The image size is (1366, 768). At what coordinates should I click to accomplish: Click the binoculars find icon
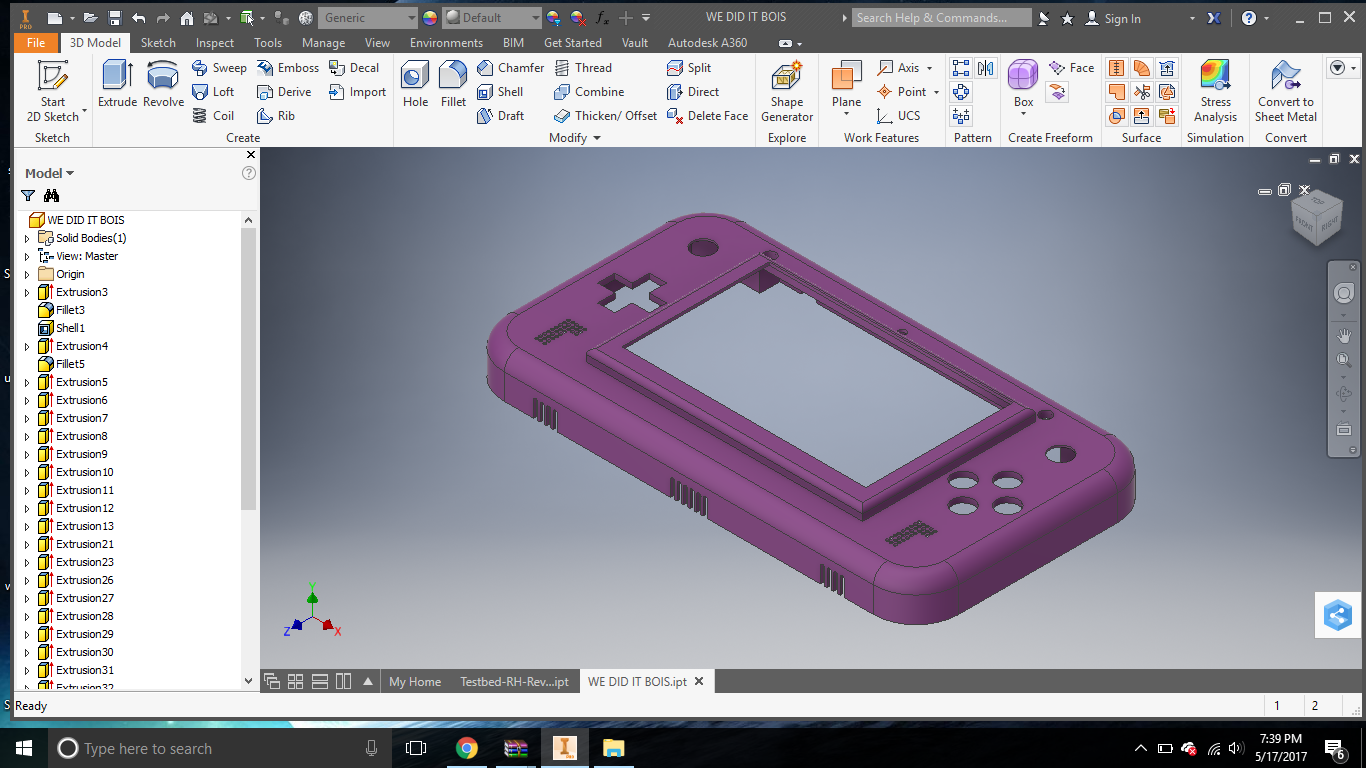coord(52,196)
